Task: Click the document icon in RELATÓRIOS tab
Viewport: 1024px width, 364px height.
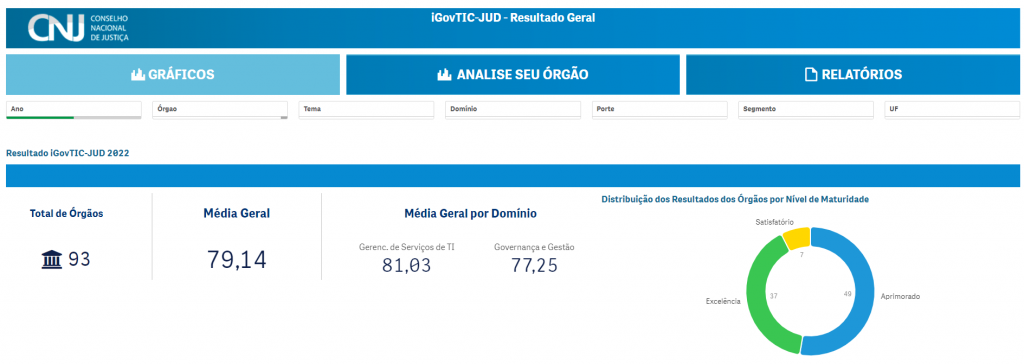Action: [x=810, y=75]
